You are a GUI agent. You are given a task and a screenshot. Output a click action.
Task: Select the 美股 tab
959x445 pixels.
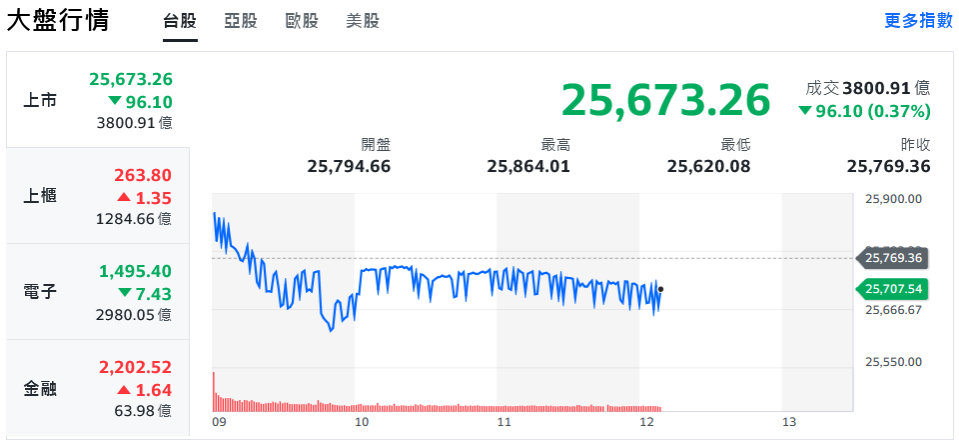[362, 21]
